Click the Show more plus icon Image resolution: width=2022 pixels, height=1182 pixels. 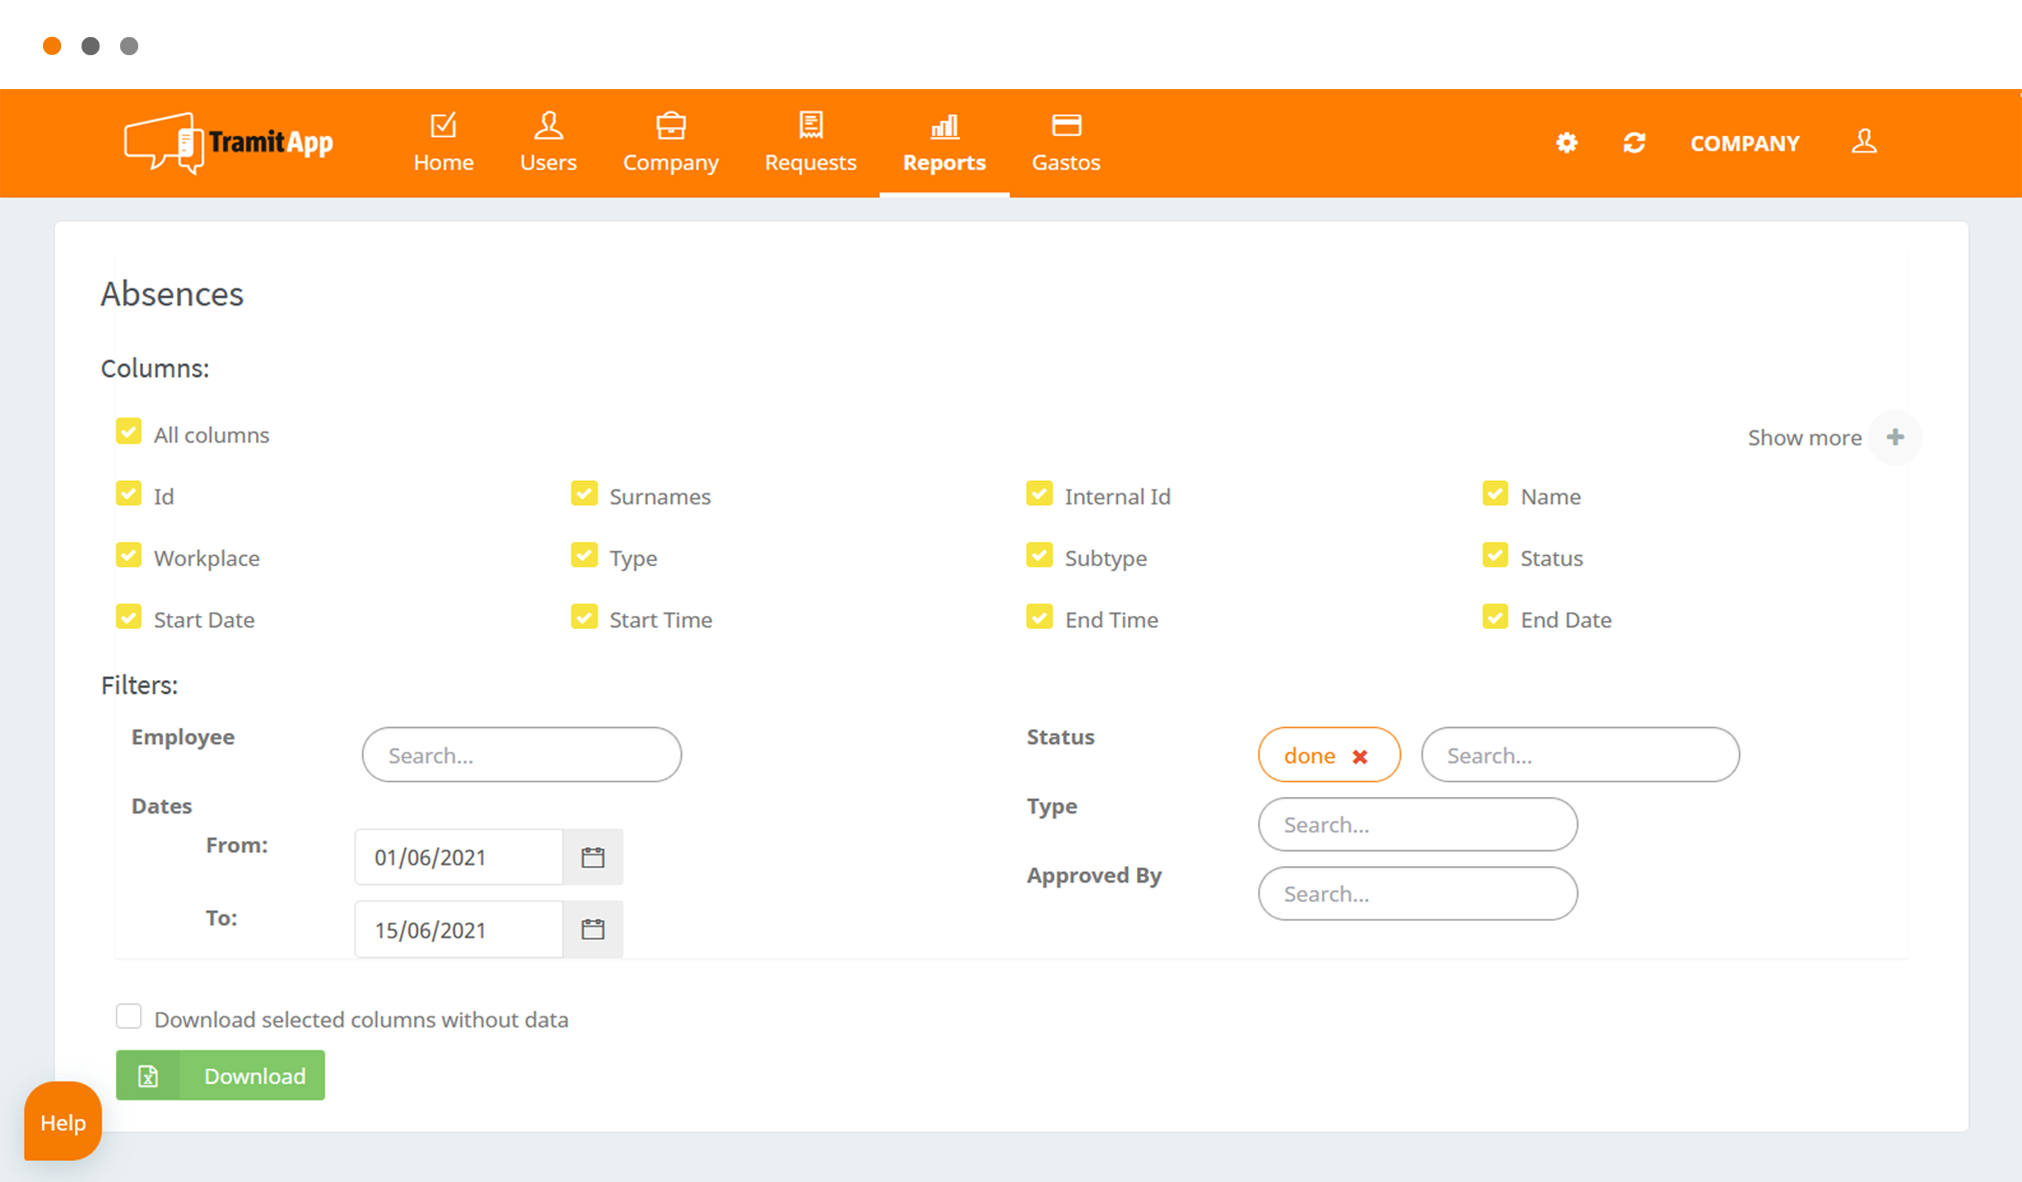click(1895, 437)
